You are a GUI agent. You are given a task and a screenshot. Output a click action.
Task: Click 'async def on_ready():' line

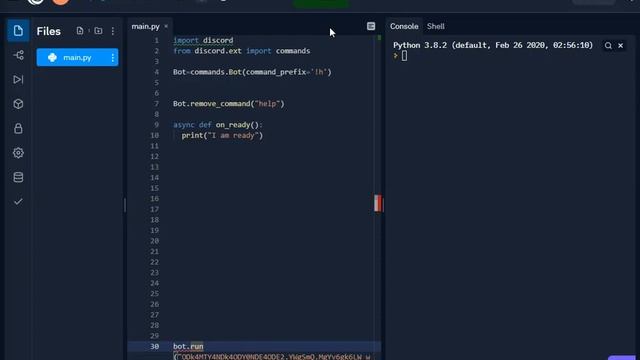click(218, 125)
